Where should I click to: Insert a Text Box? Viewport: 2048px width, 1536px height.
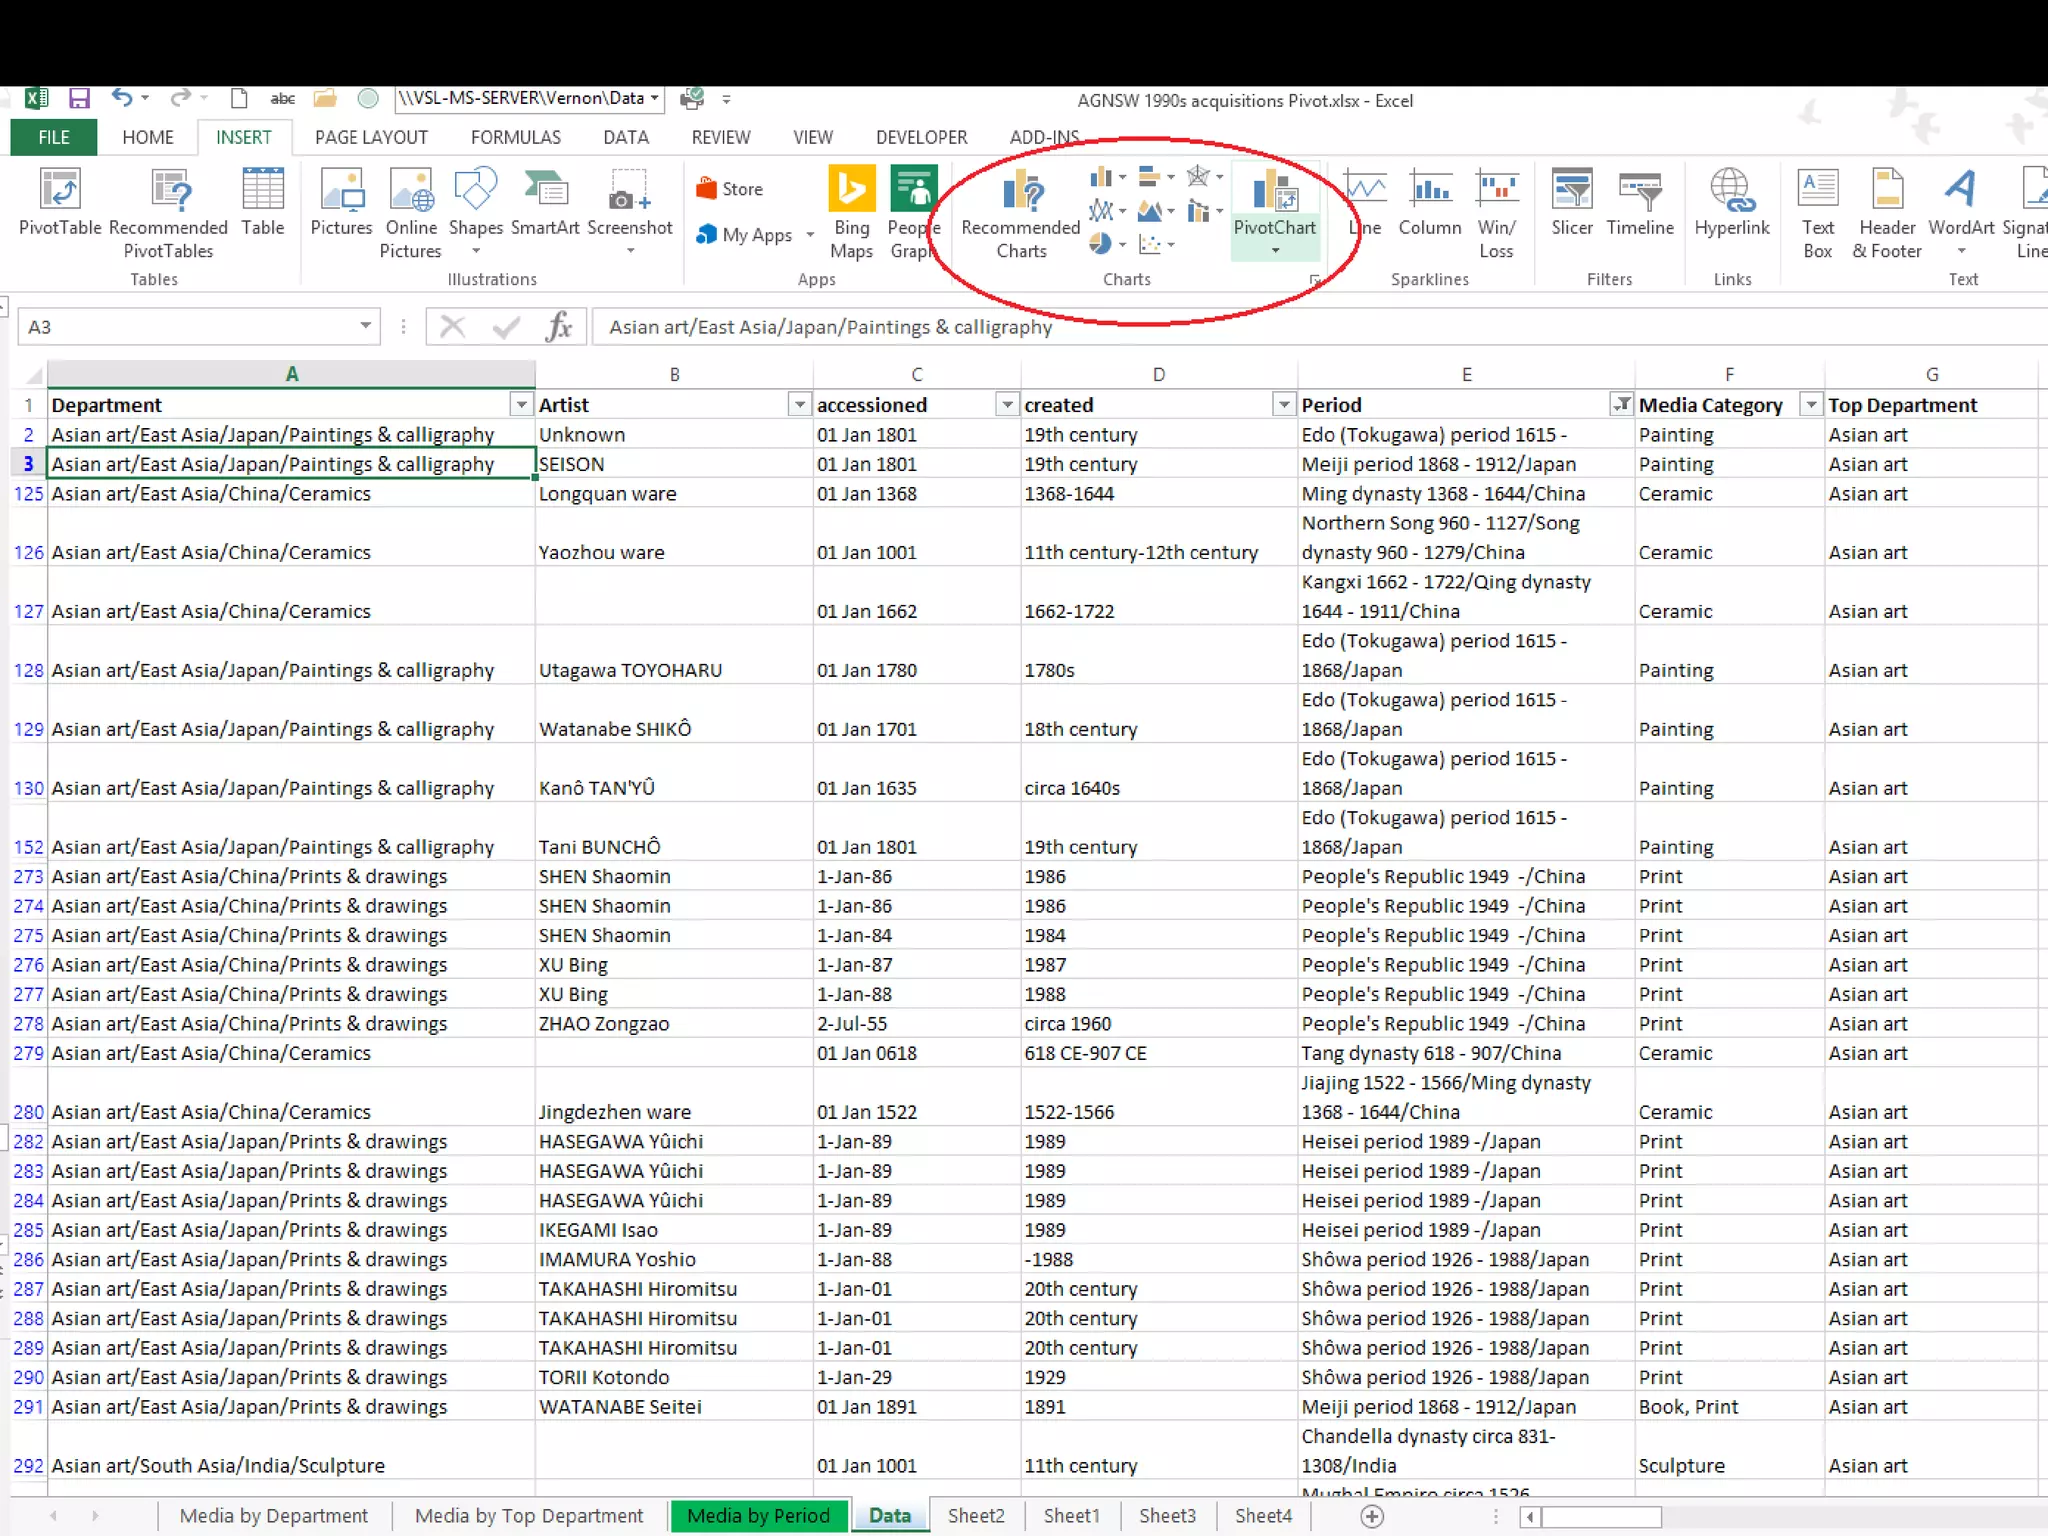(1817, 190)
